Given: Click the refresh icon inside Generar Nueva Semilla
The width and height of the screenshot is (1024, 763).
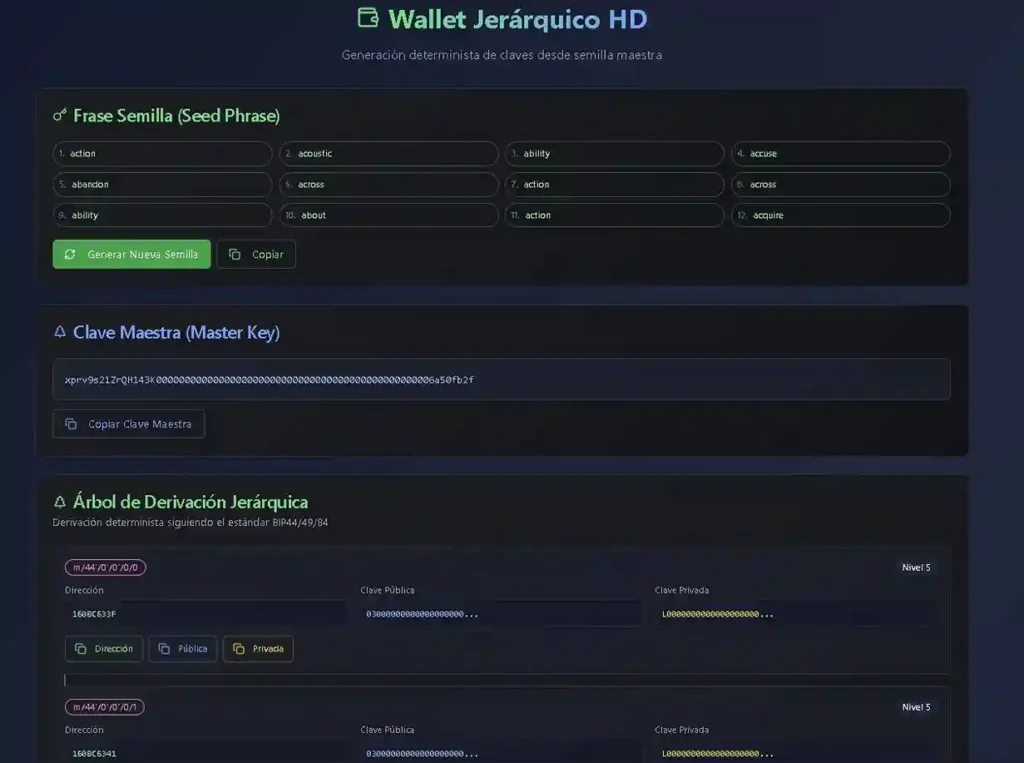Looking at the screenshot, I should point(69,254).
